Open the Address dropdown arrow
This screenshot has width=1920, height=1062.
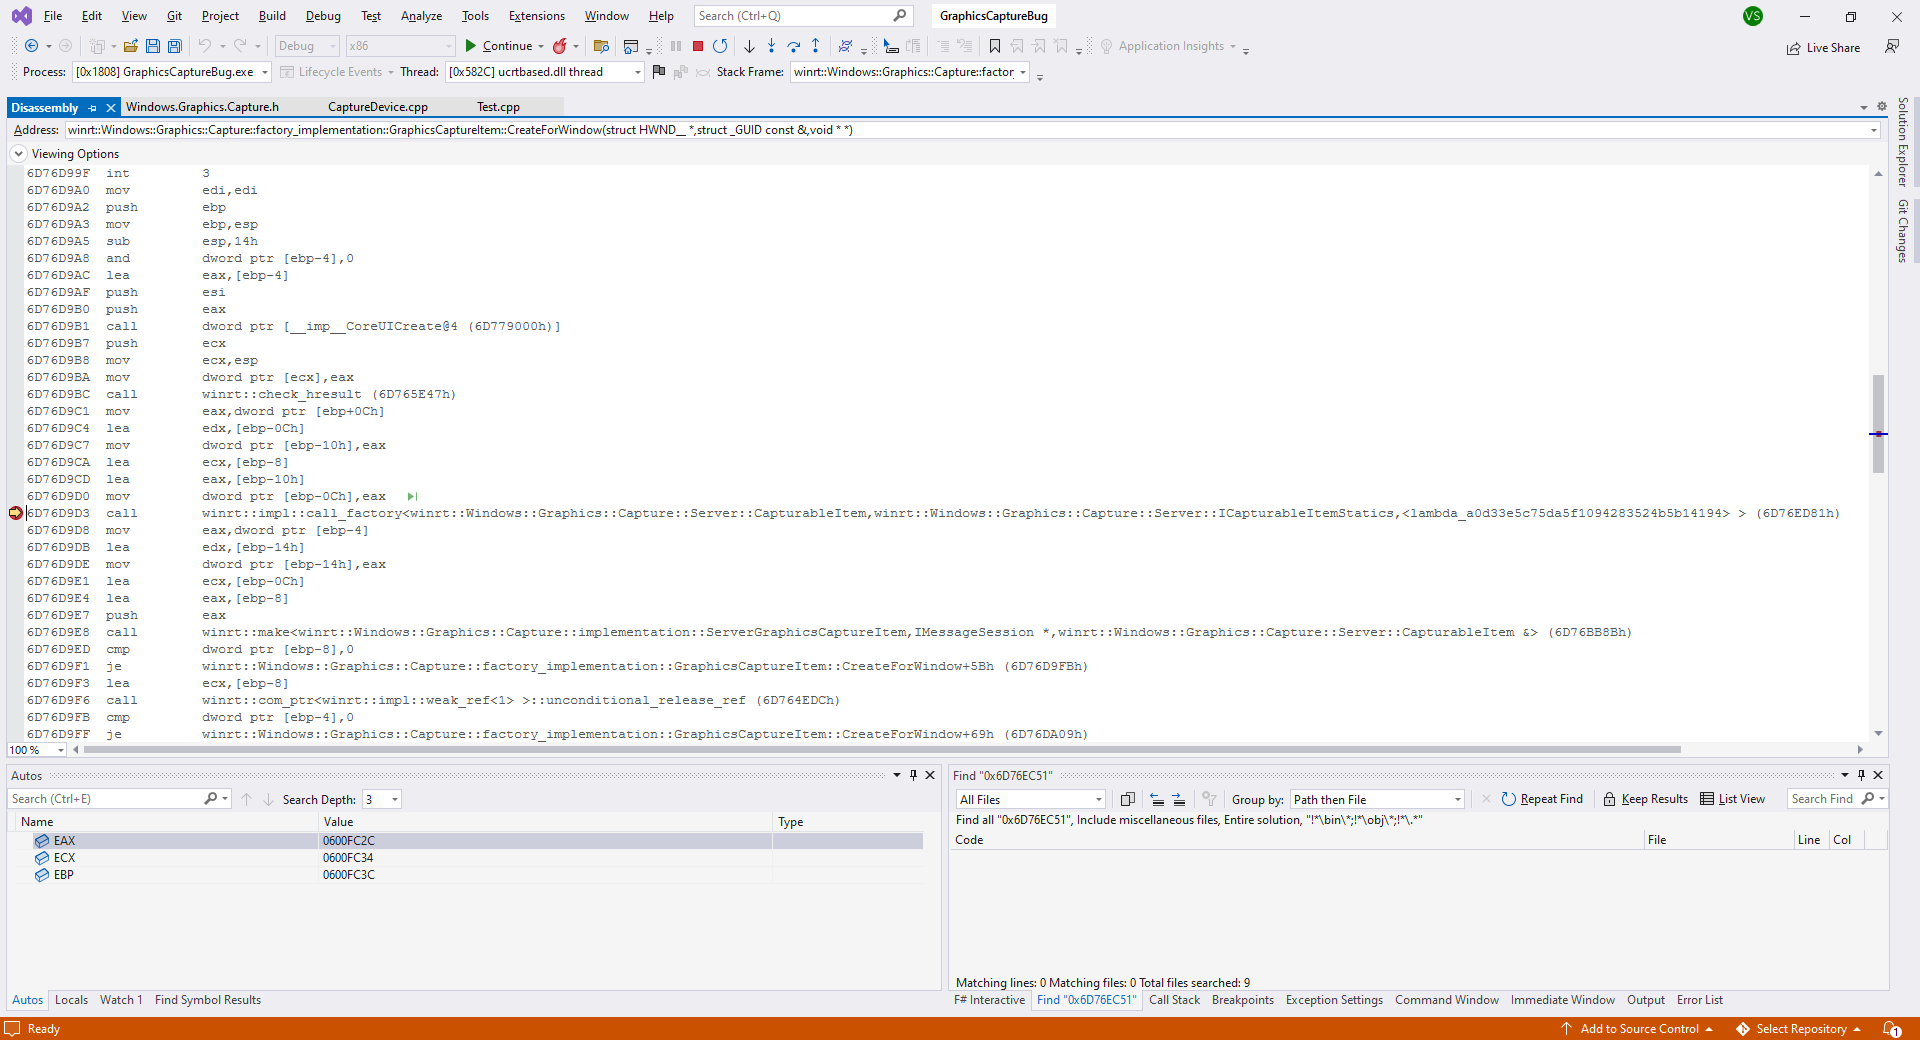click(1873, 130)
